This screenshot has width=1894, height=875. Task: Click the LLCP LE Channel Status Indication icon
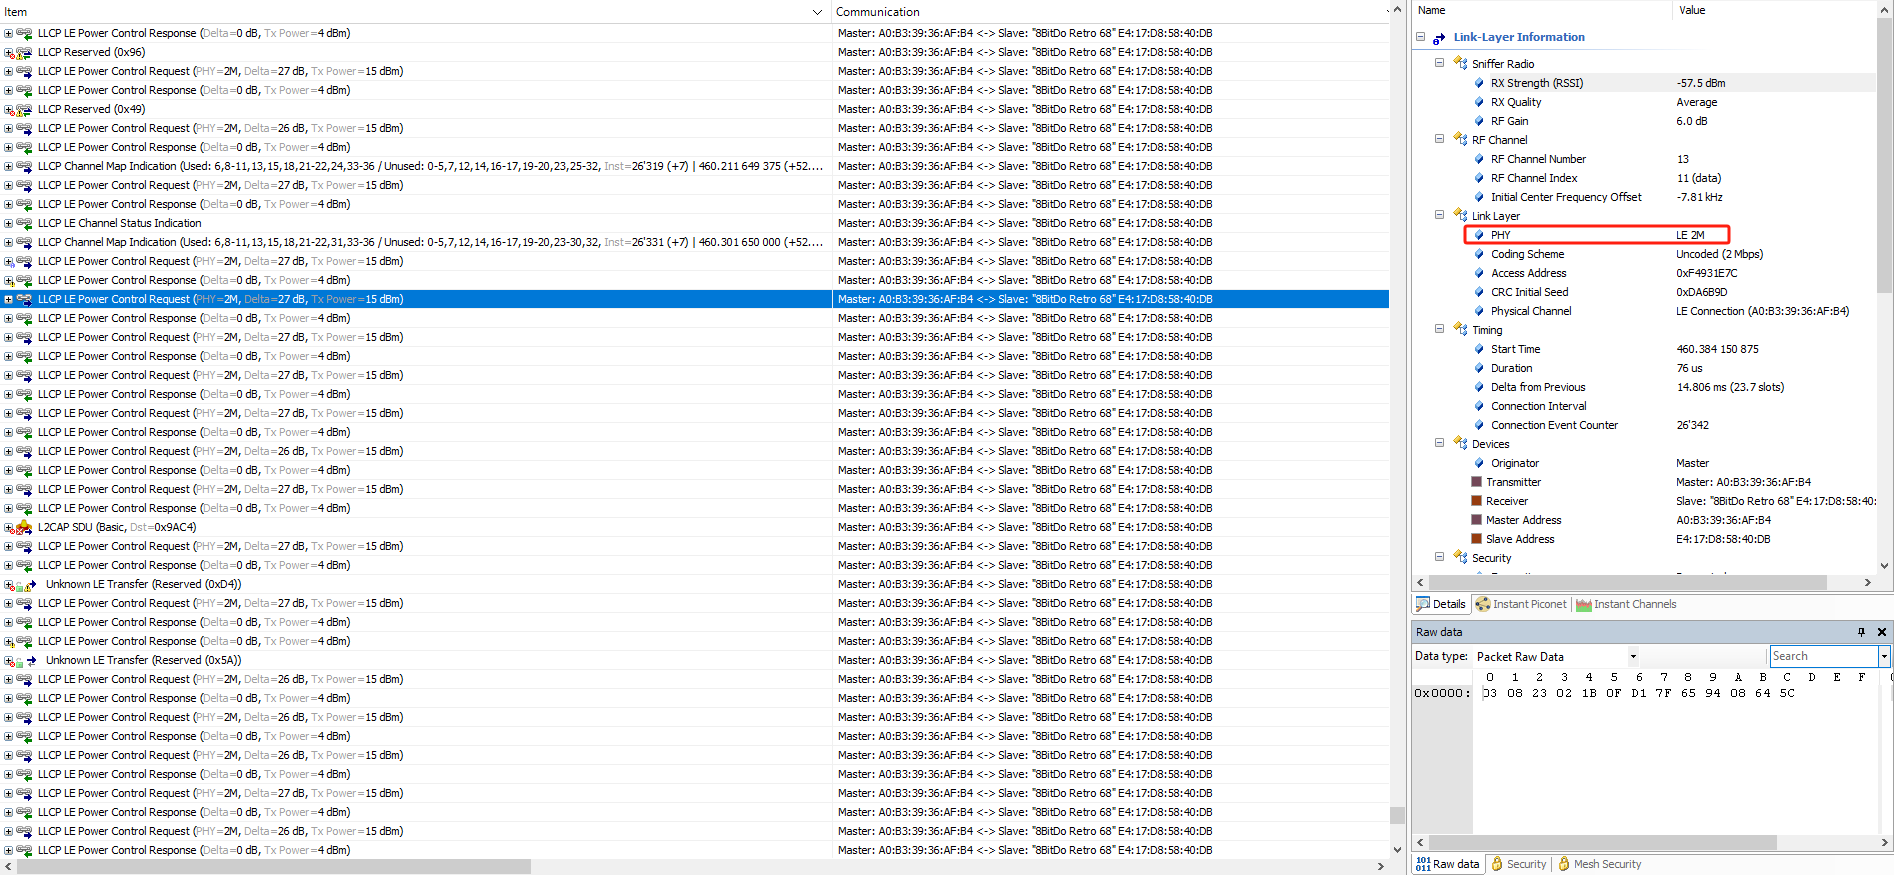coord(24,223)
